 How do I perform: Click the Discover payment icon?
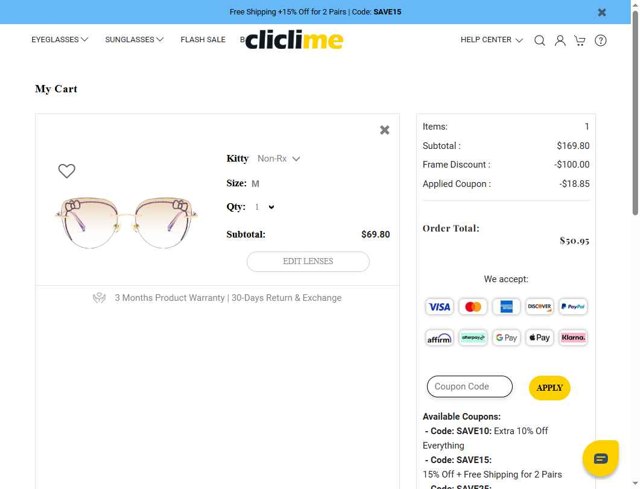click(x=540, y=307)
